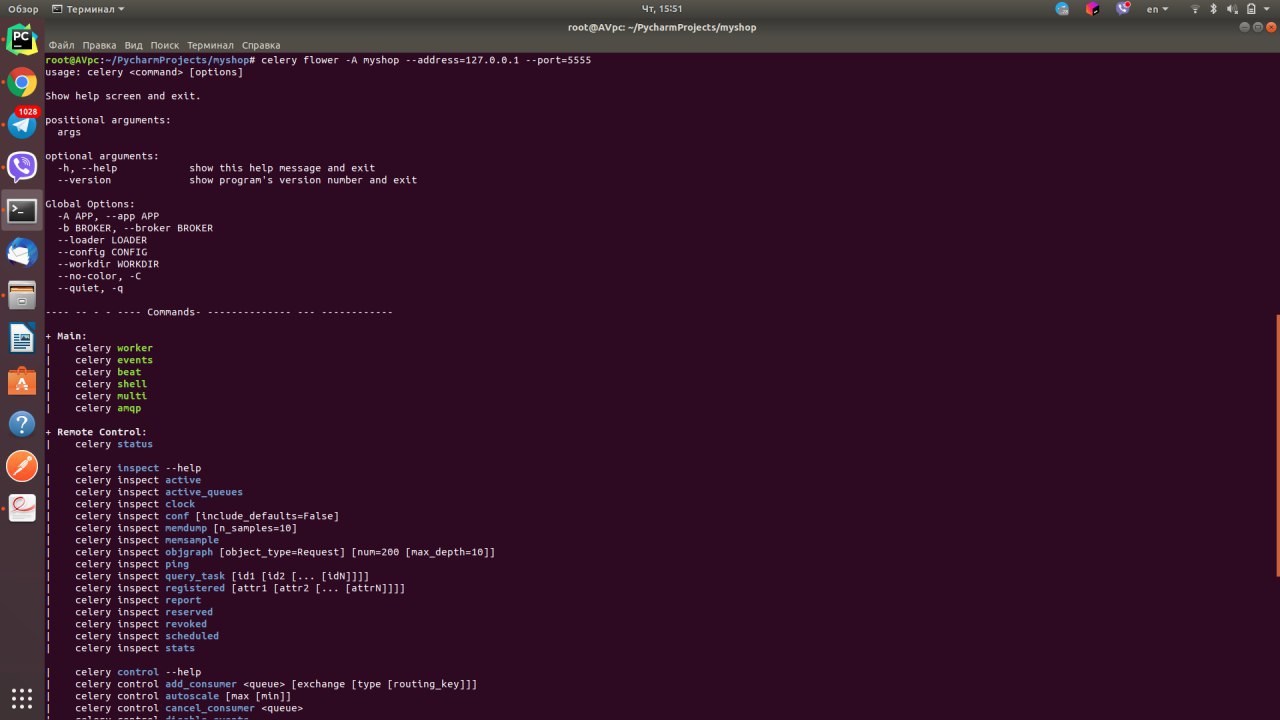Click 'multi' command text
Screen dimensions: 1280x720
(x=132, y=396)
